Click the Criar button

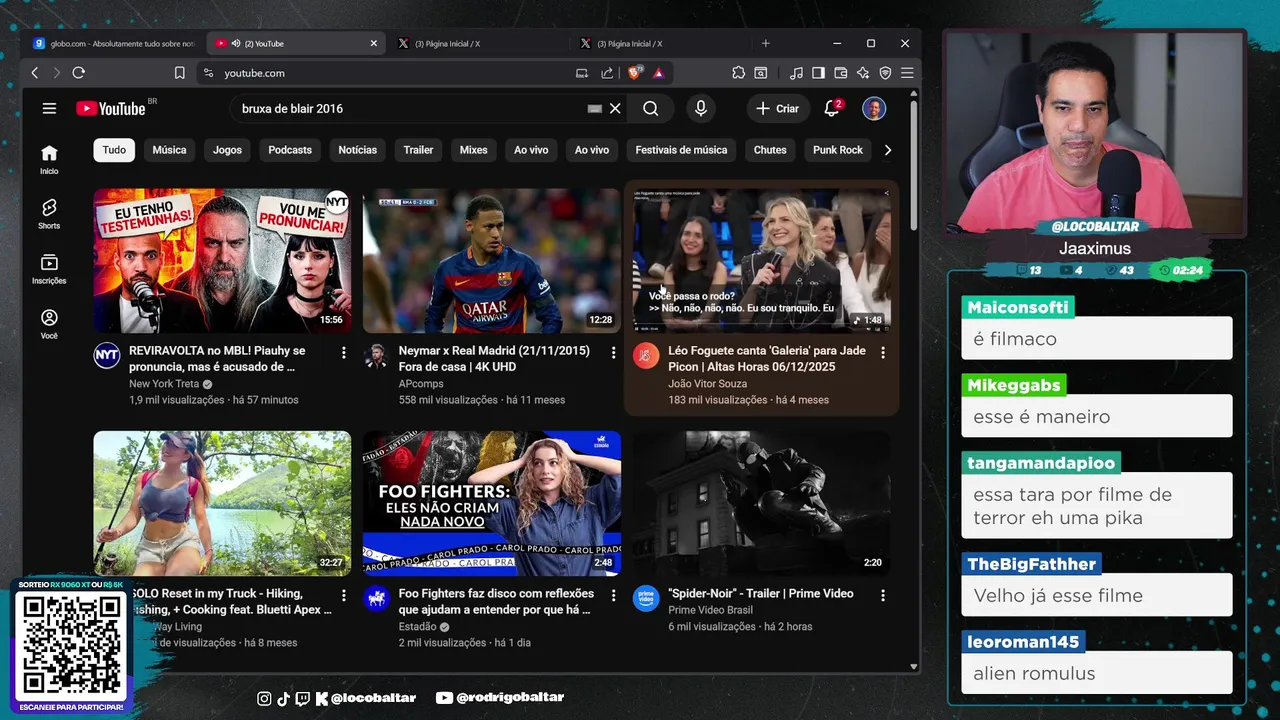777,108
